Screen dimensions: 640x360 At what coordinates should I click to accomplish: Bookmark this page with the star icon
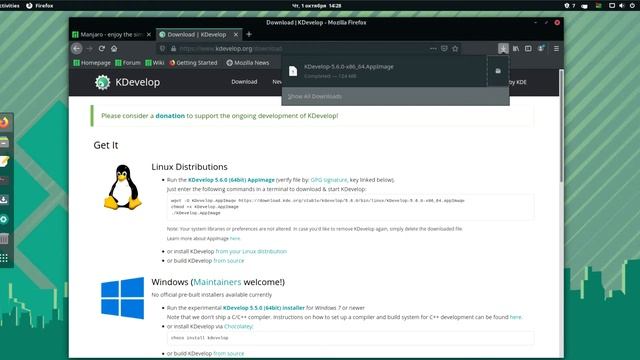point(455,49)
